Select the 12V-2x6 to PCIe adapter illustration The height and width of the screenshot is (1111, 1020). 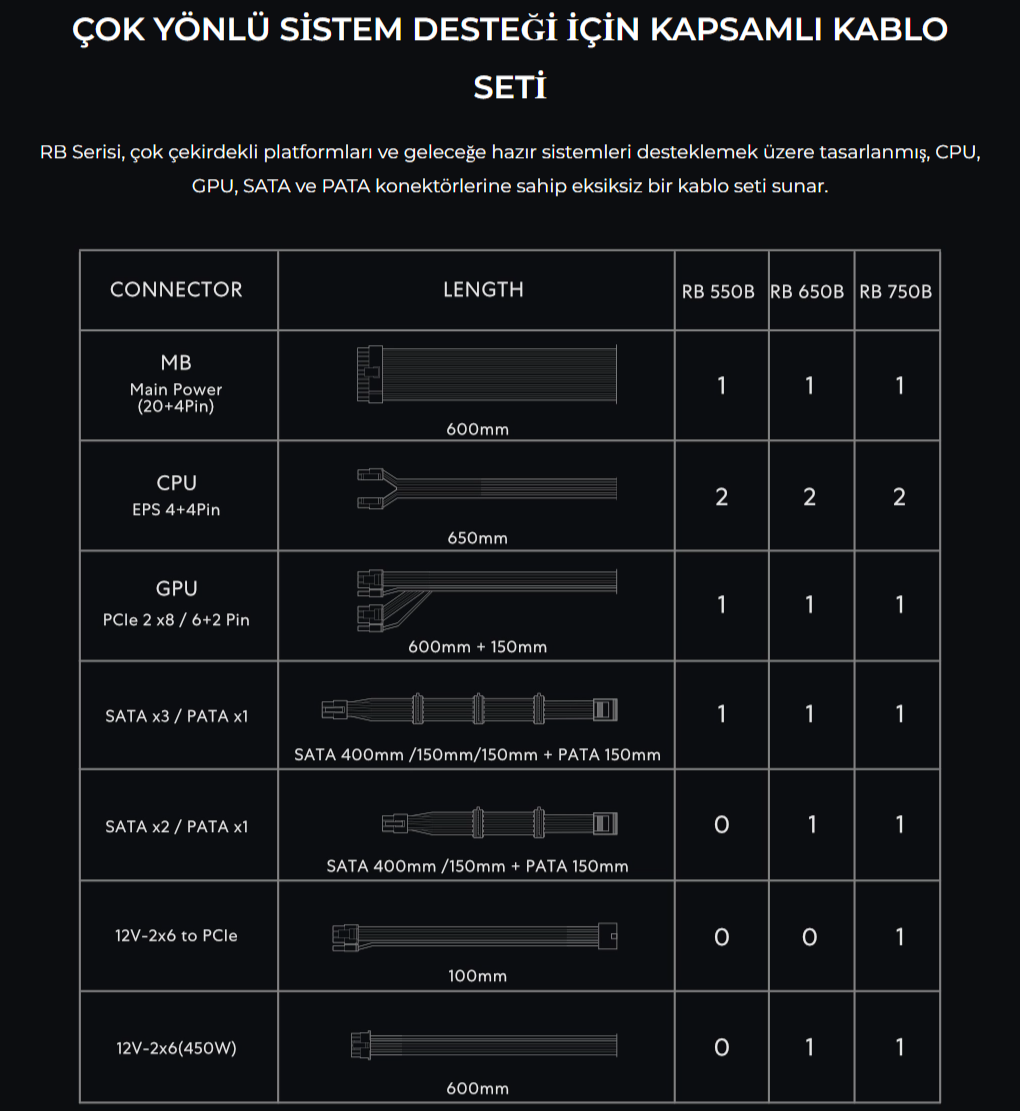[x=475, y=936]
